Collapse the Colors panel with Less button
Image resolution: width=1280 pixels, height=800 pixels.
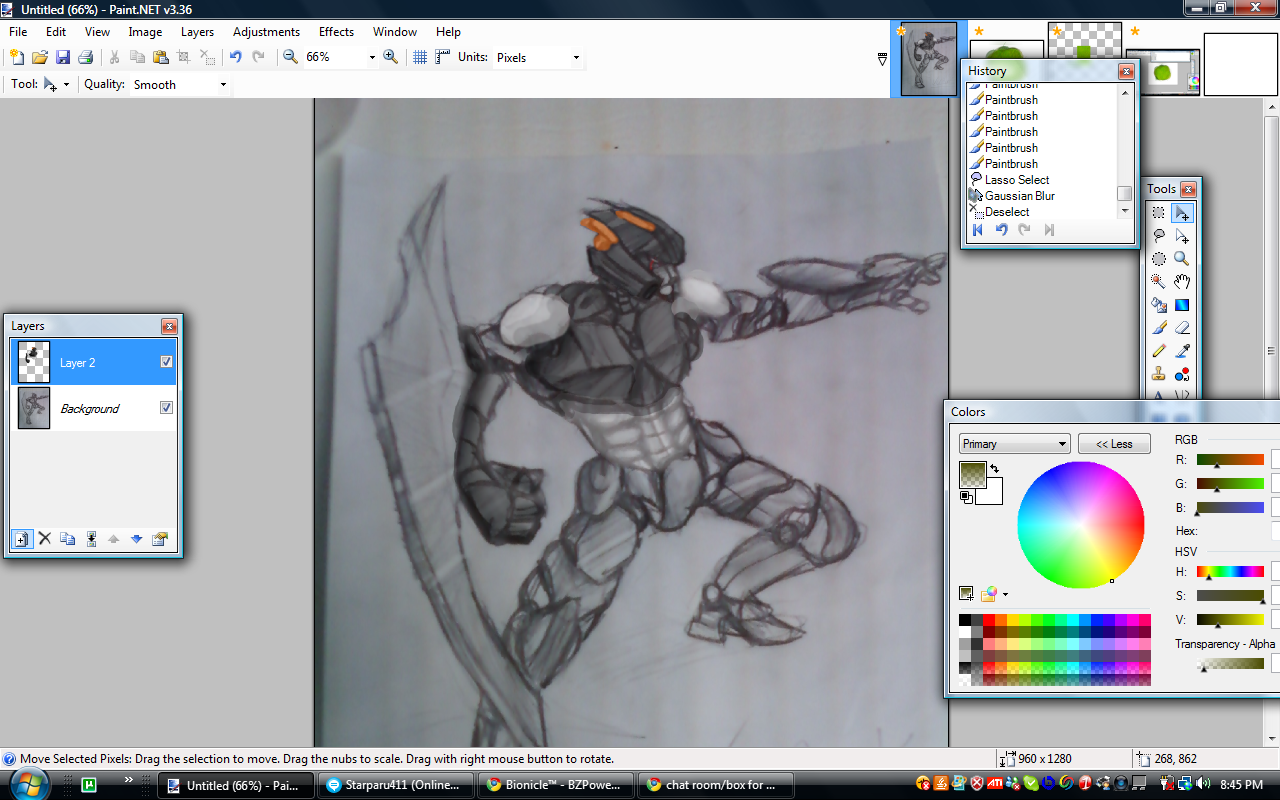point(1113,443)
